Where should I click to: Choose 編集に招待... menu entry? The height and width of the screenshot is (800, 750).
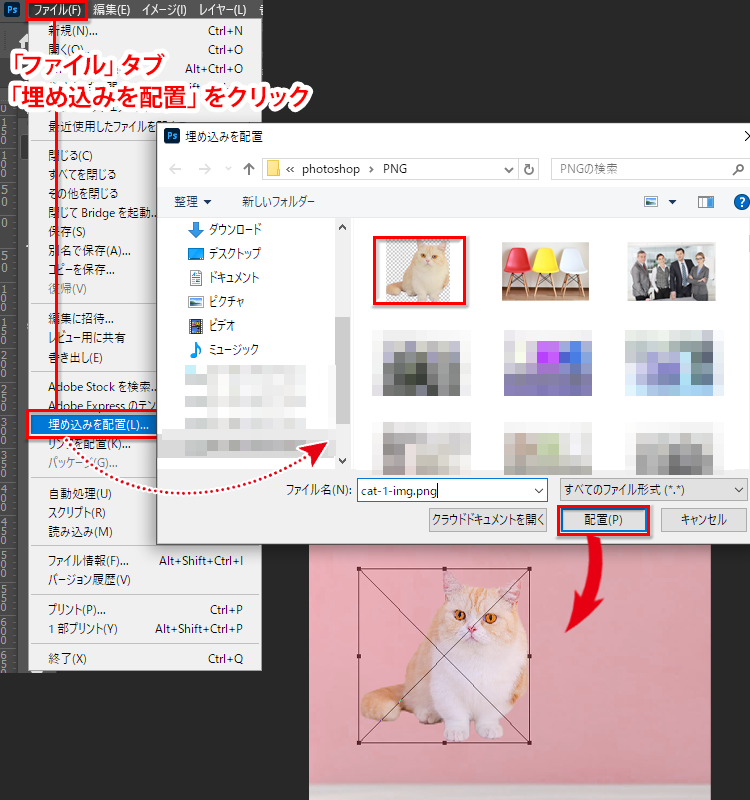click(94, 318)
